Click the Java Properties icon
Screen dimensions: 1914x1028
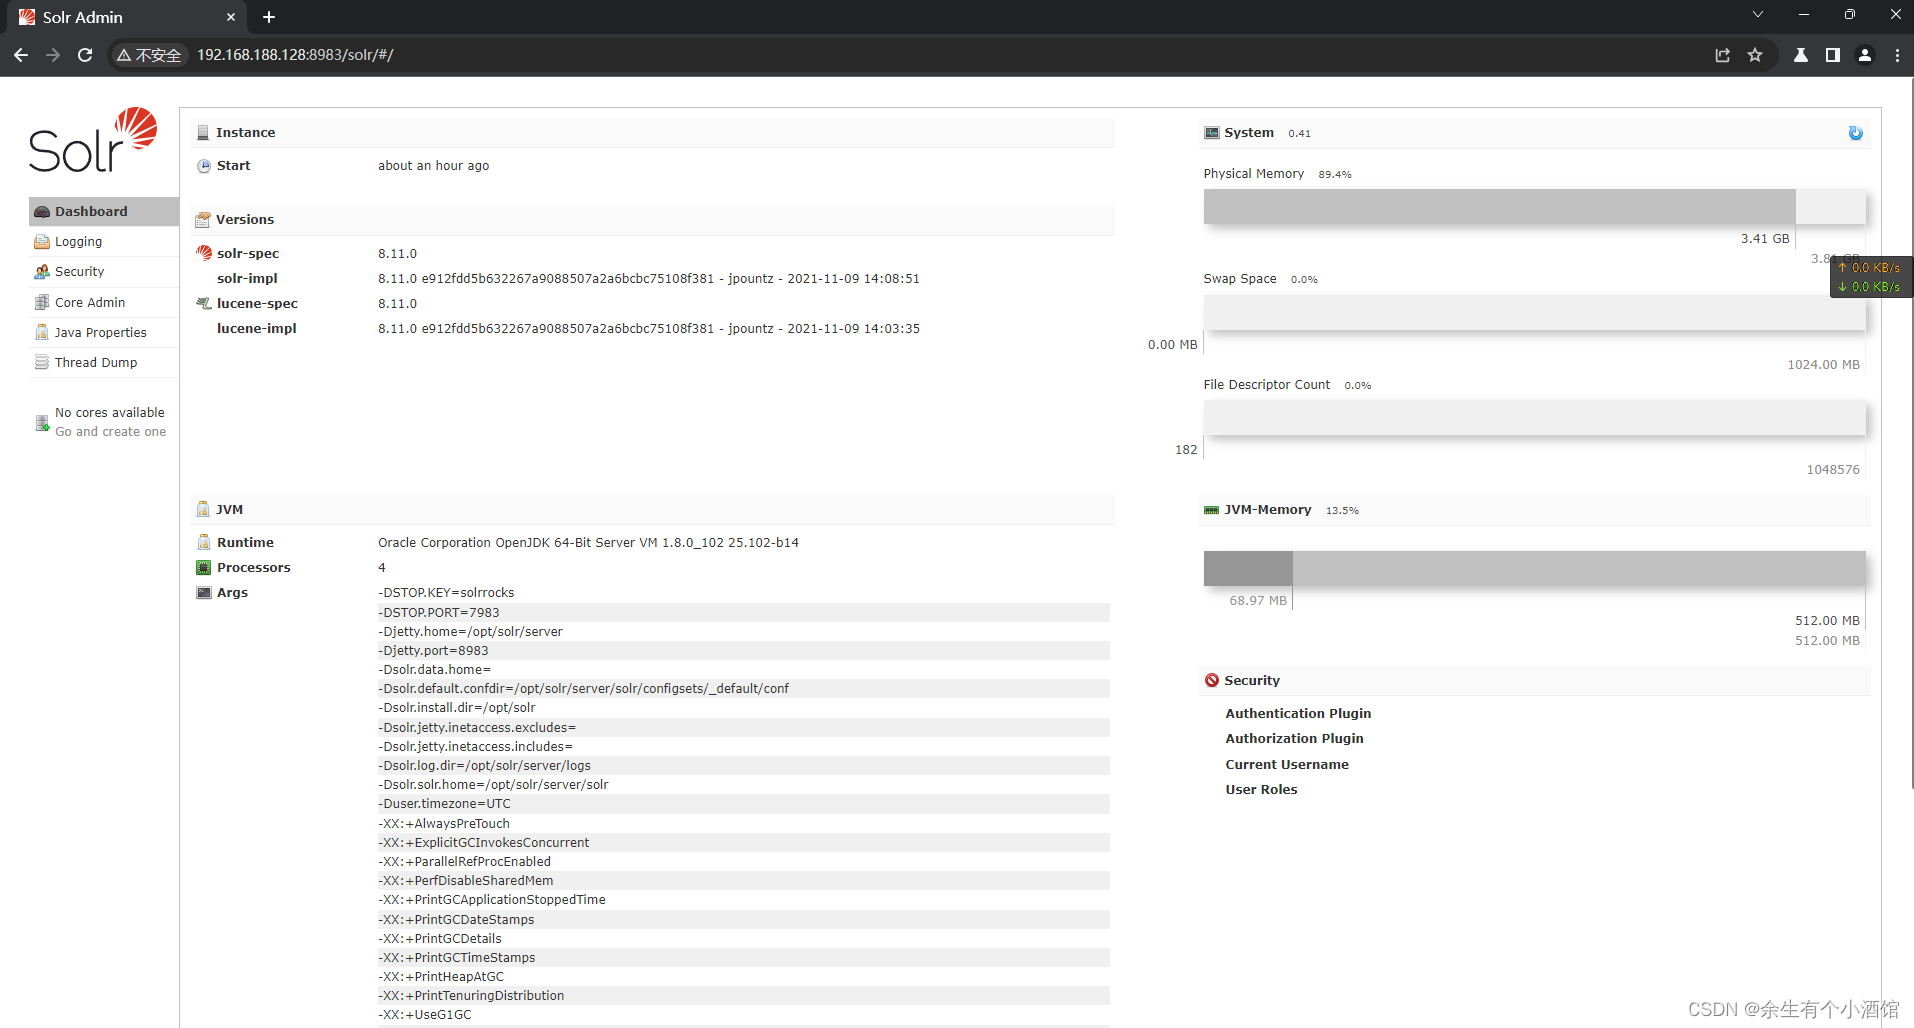pos(42,332)
